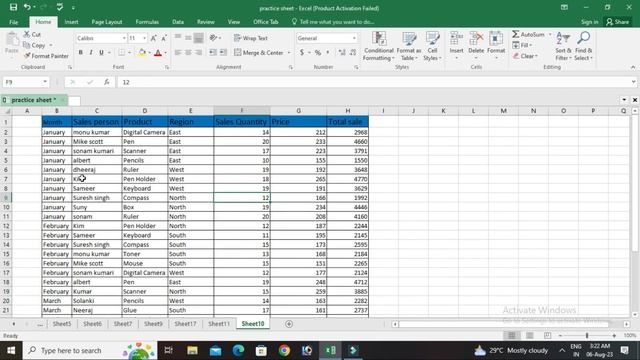Apply percent style
Image resolution: width=640 pixels, height=360 pixels.
(x=318, y=53)
